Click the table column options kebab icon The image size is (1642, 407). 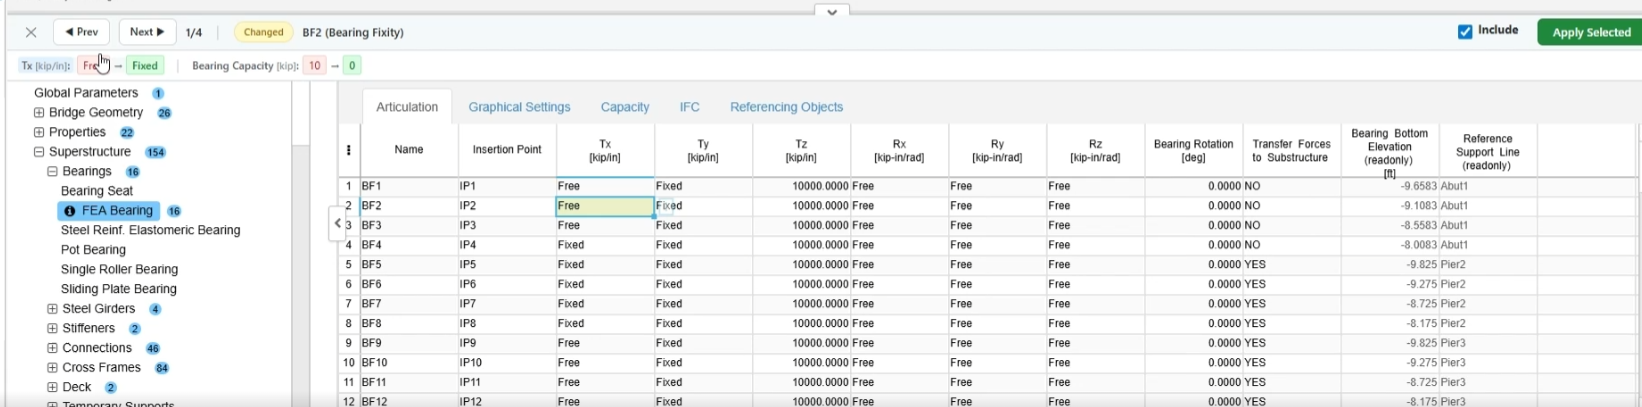[348, 150]
